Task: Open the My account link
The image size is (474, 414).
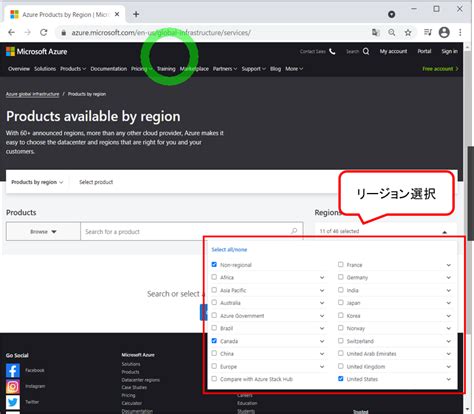Action: pyautogui.click(x=393, y=51)
